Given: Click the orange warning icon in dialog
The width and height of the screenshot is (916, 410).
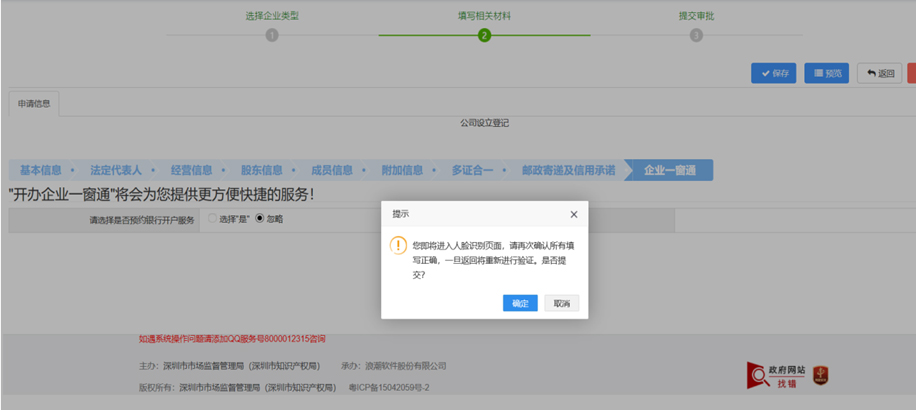Looking at the screenshot, I should tap(398, 245).
